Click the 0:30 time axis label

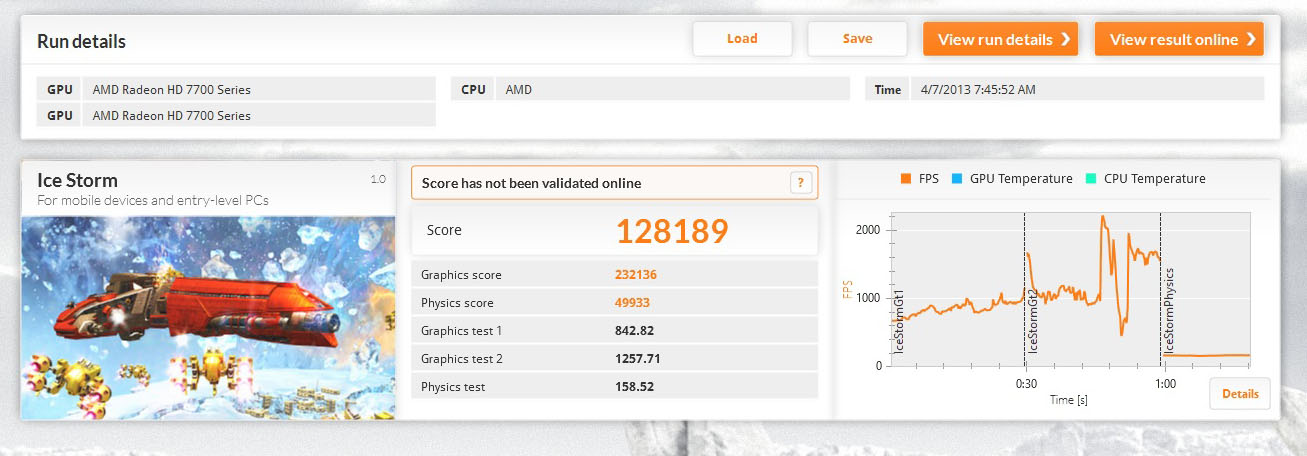(1025, 383)
